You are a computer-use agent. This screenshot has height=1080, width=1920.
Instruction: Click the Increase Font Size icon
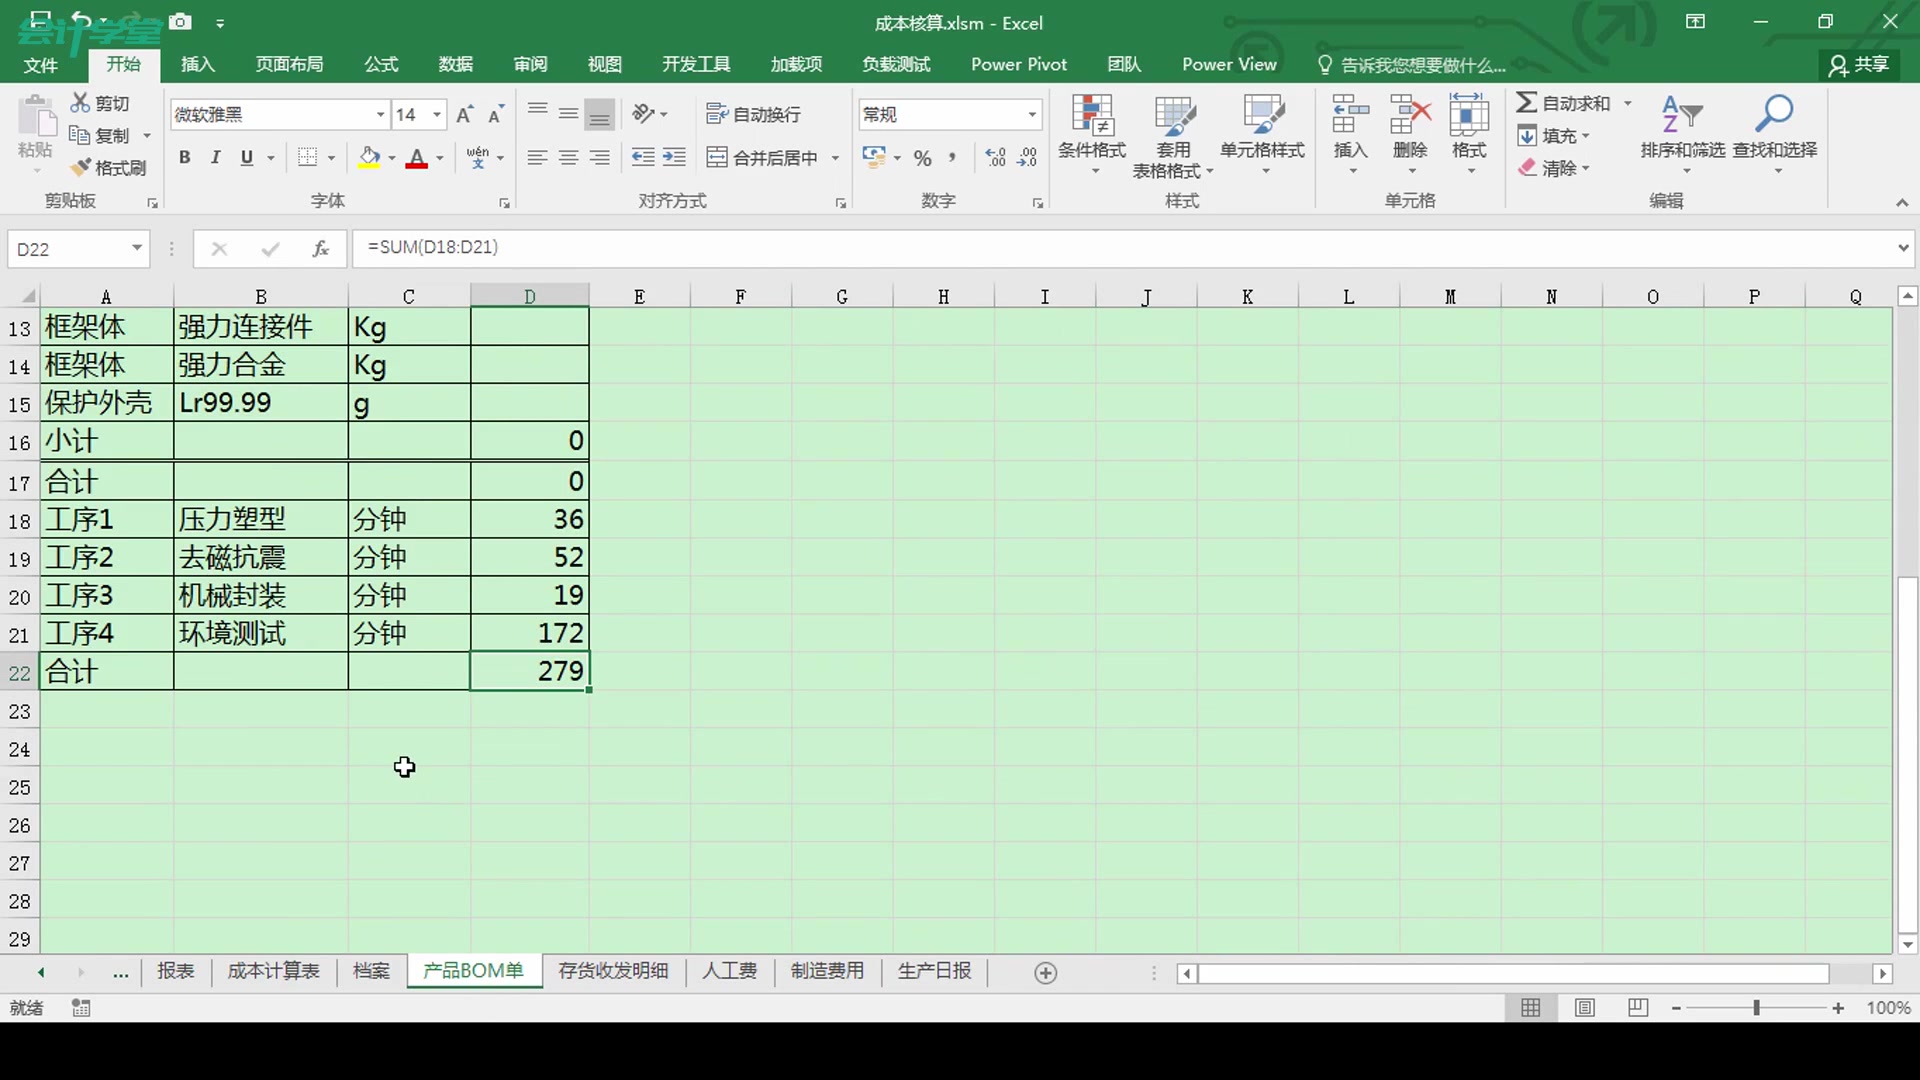click(x=464, y=115)
